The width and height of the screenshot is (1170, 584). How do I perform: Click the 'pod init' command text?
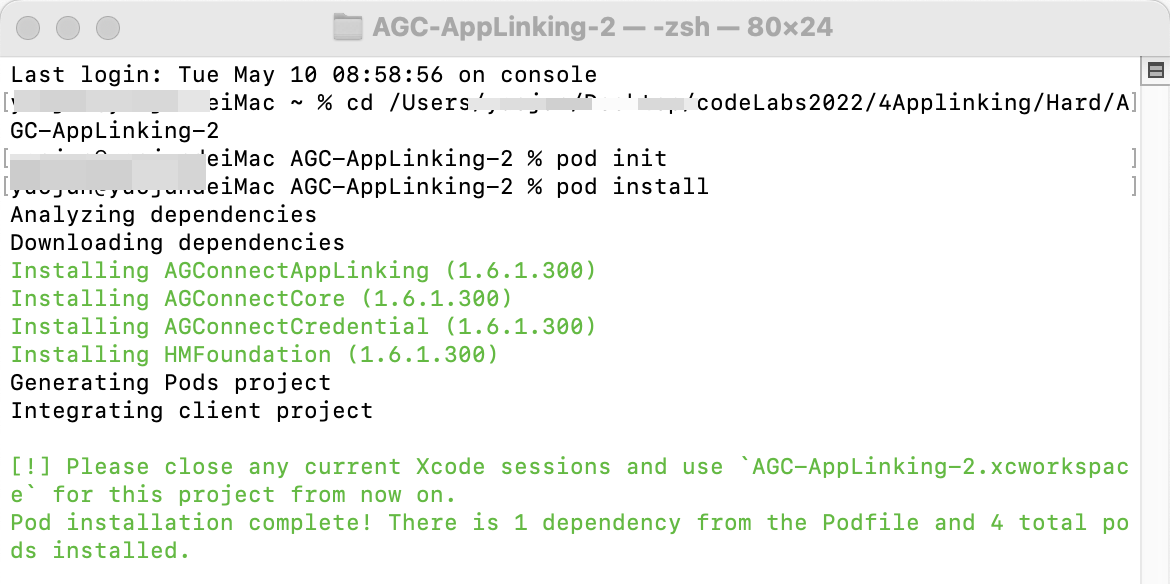click(611, 159)
